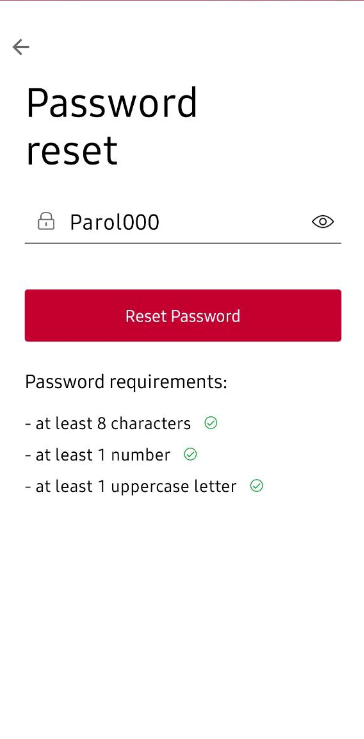Screen dimensions: 364x739
Task: Click the Reset Password button
Action: click(x=183, y=315)
